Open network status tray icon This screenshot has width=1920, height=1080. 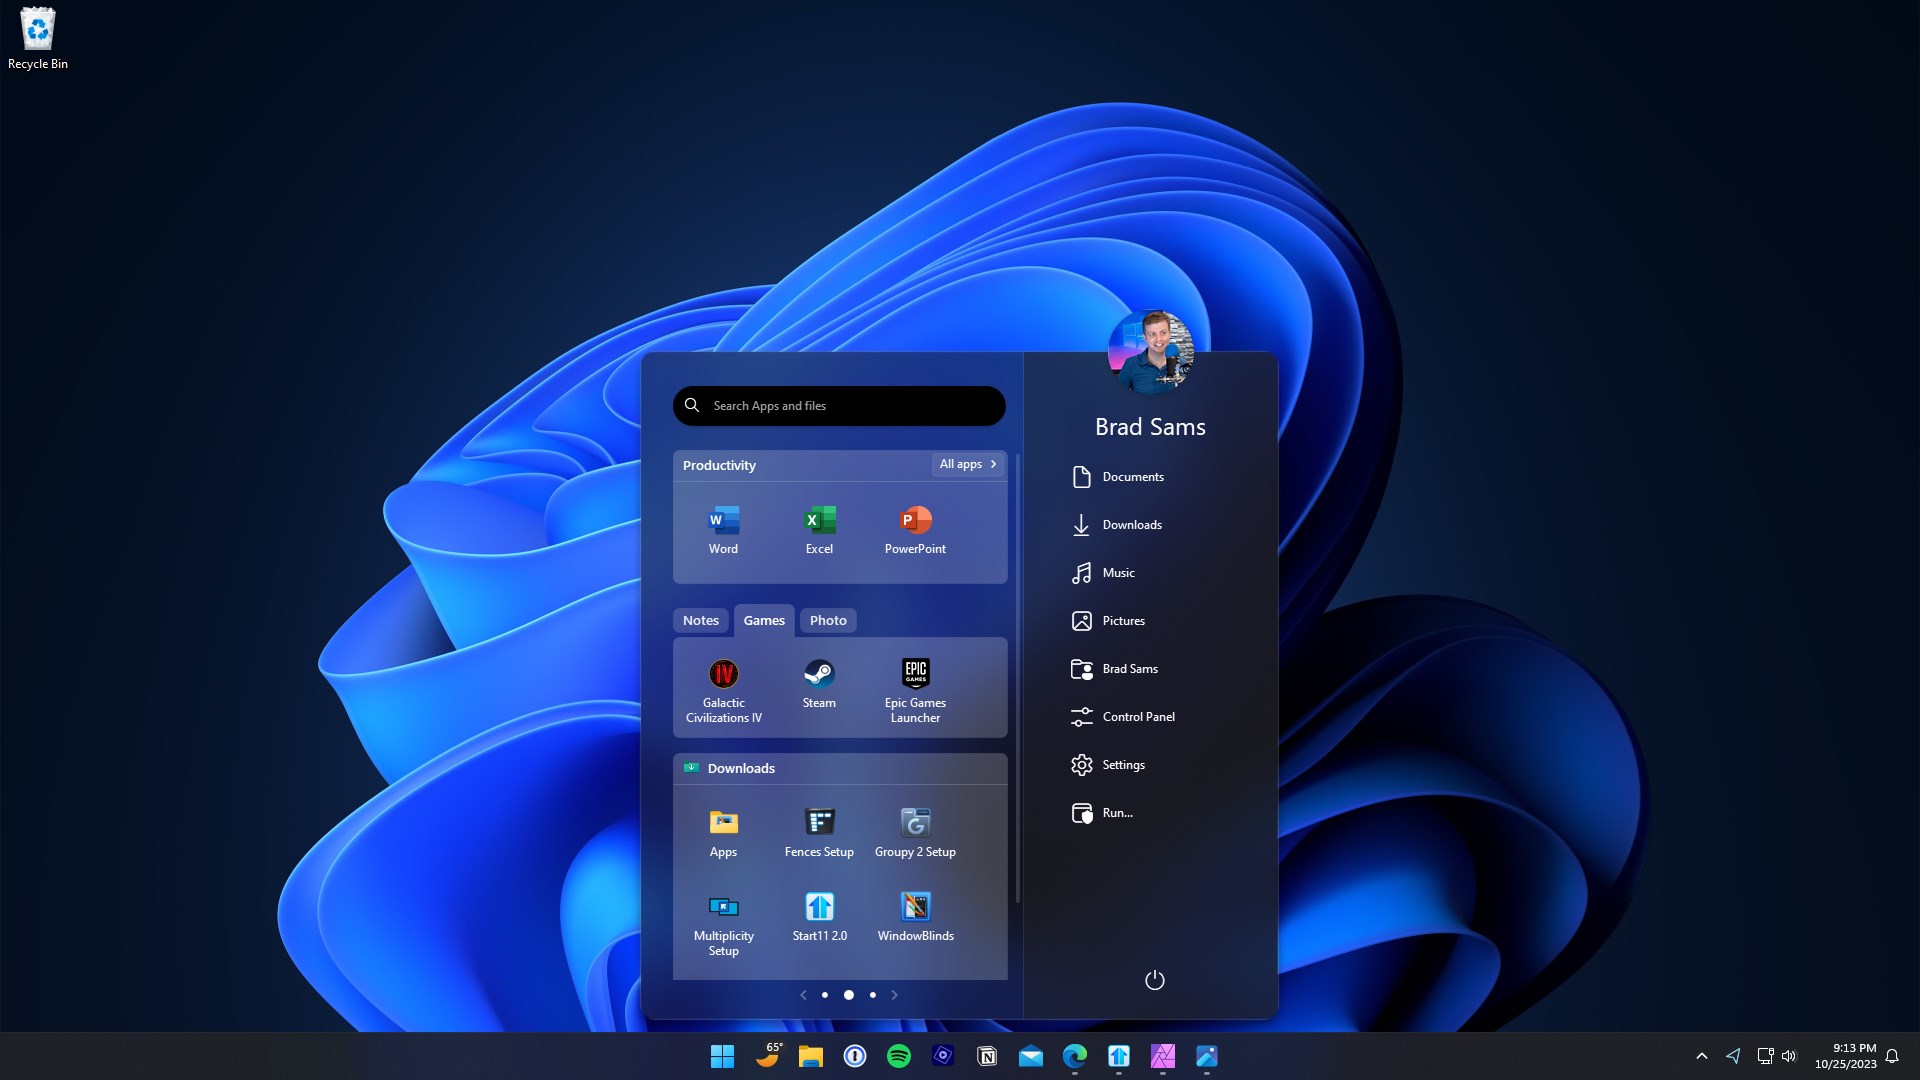pyautogui.click(x=1765, y=1056)
